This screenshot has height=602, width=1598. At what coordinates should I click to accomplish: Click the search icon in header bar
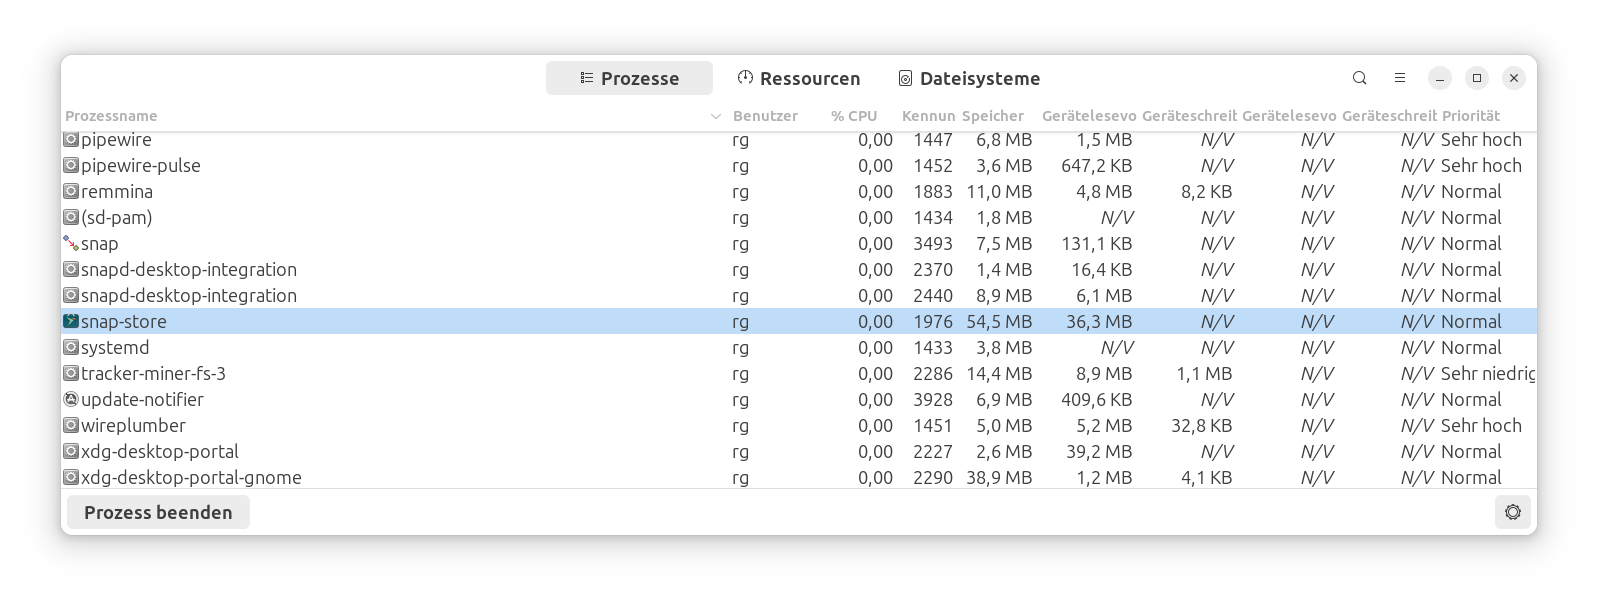tap(1359, 78)
